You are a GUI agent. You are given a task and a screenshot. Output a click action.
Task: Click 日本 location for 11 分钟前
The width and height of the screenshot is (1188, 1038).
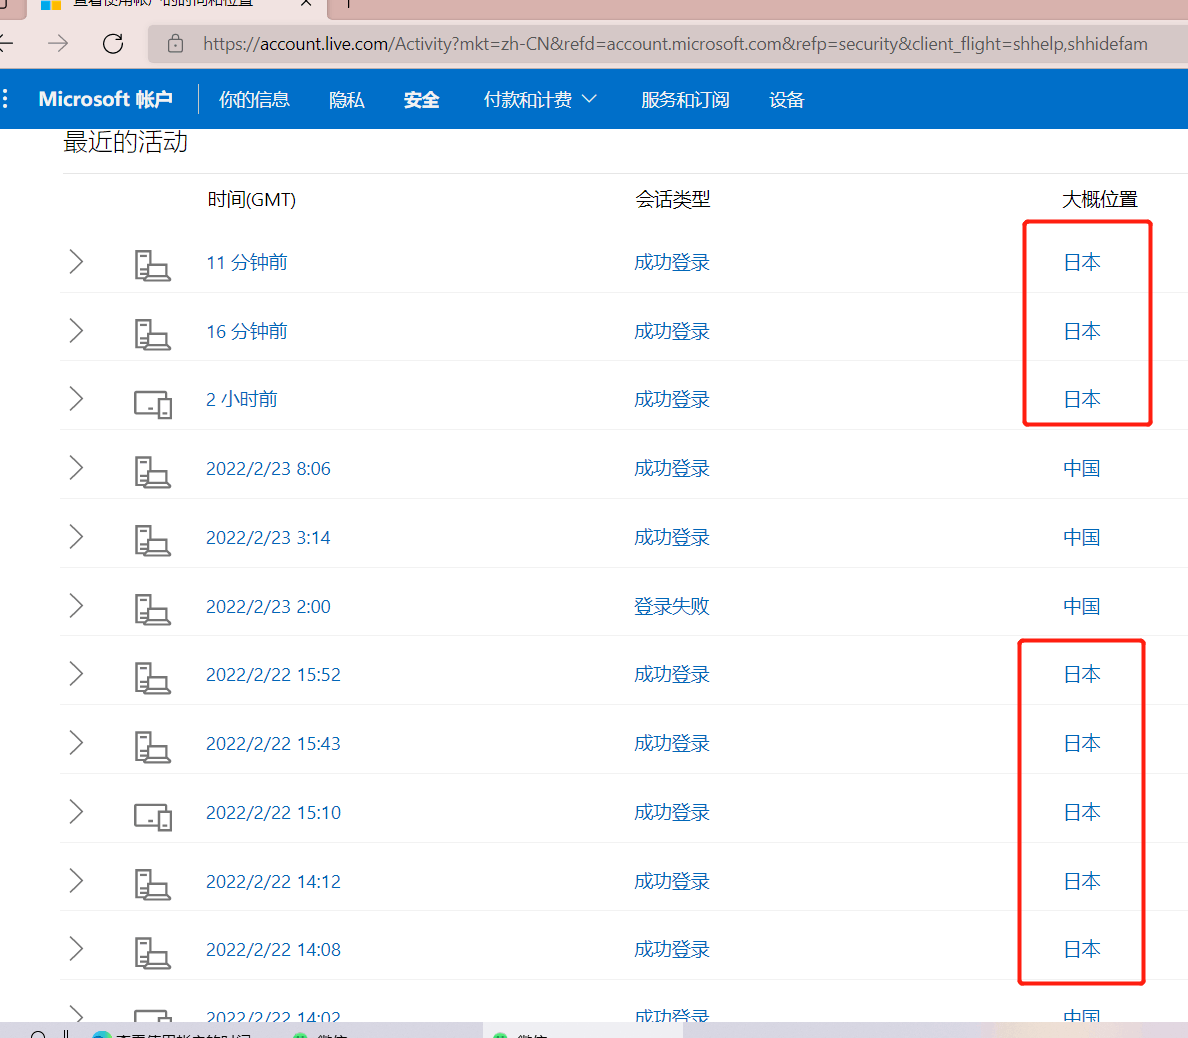(1081, 262)
